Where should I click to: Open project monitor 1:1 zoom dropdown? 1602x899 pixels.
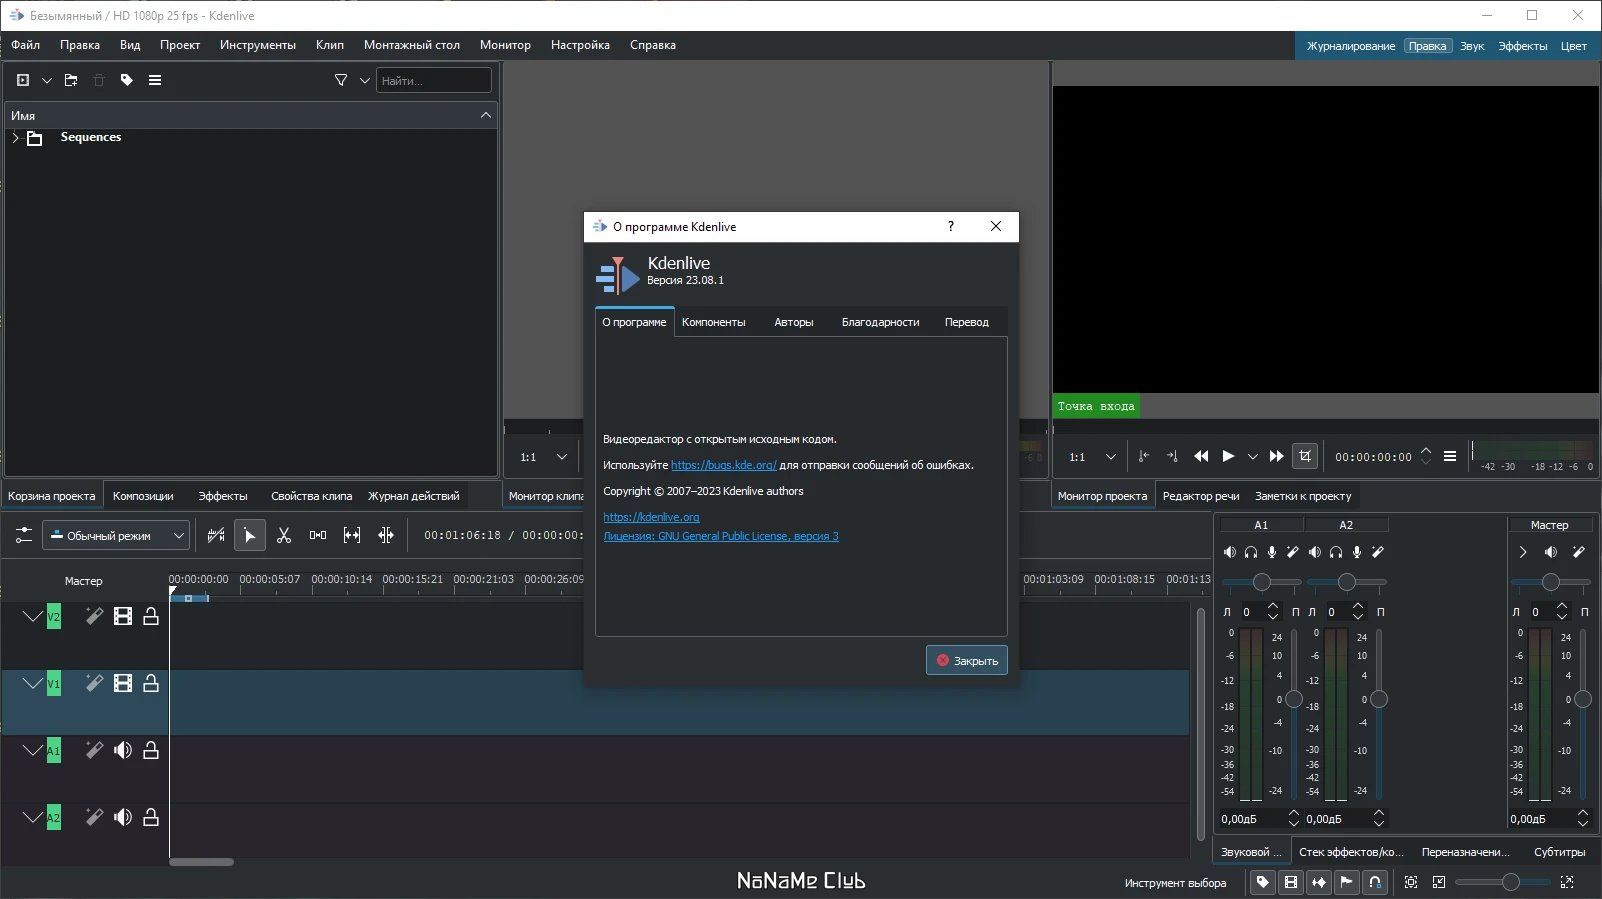[x=1092, y=457]
